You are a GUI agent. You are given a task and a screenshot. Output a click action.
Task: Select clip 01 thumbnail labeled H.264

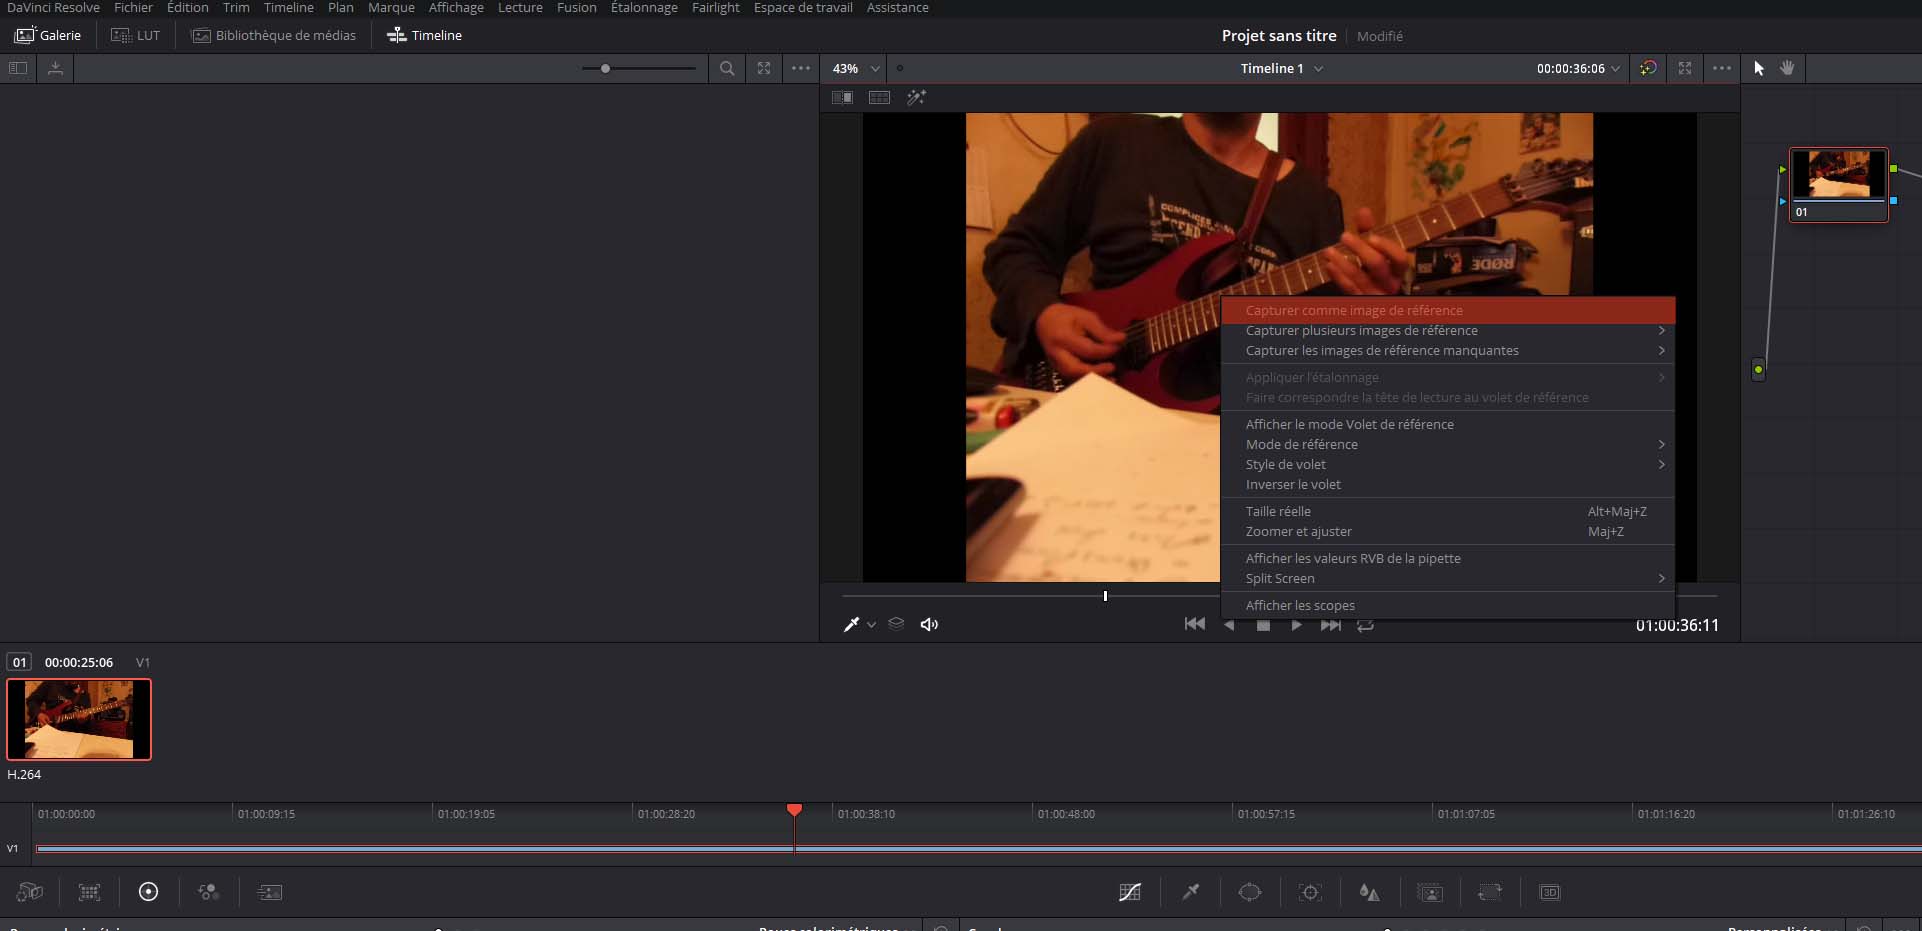tap(79, 719)
